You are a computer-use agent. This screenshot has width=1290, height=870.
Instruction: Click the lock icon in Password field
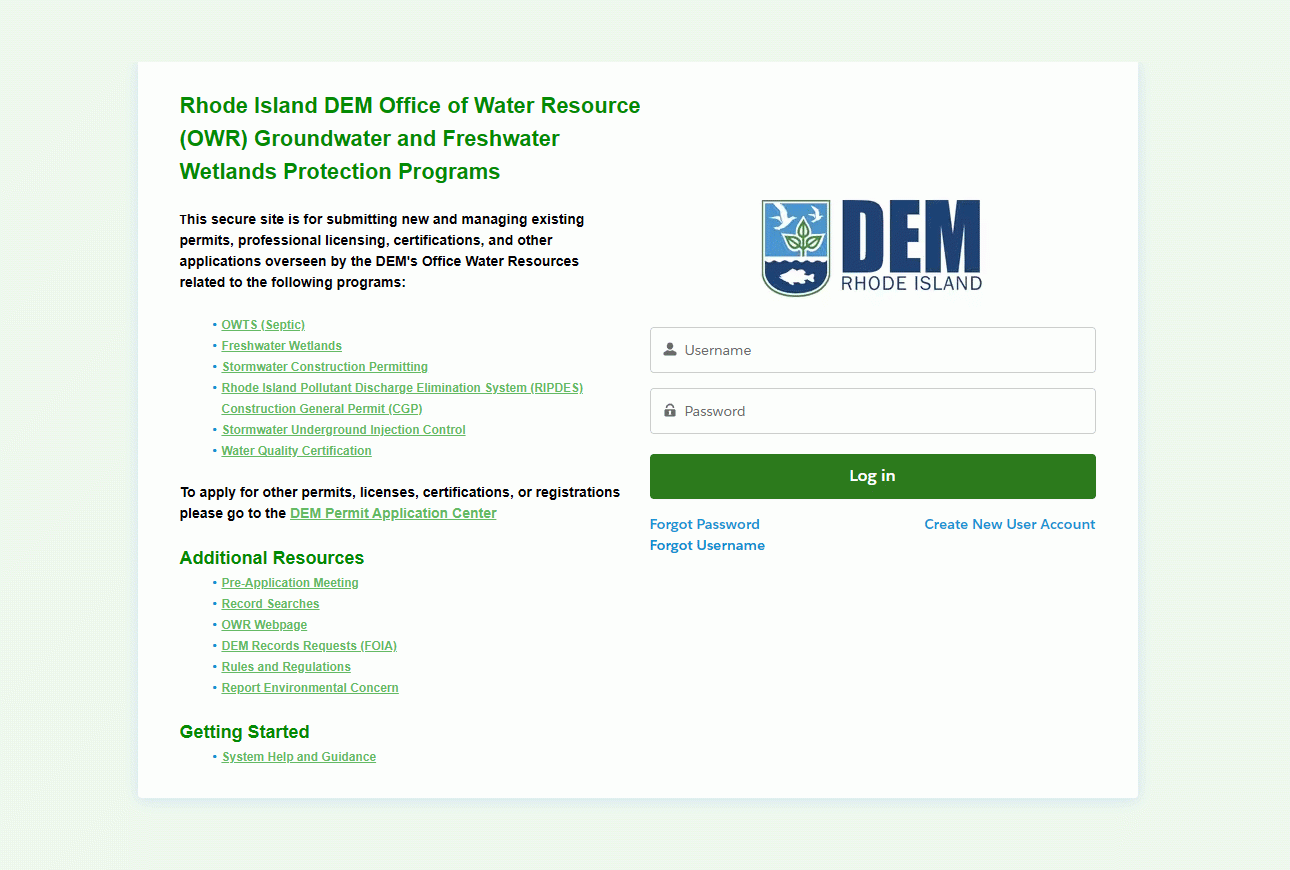(670, 411)
